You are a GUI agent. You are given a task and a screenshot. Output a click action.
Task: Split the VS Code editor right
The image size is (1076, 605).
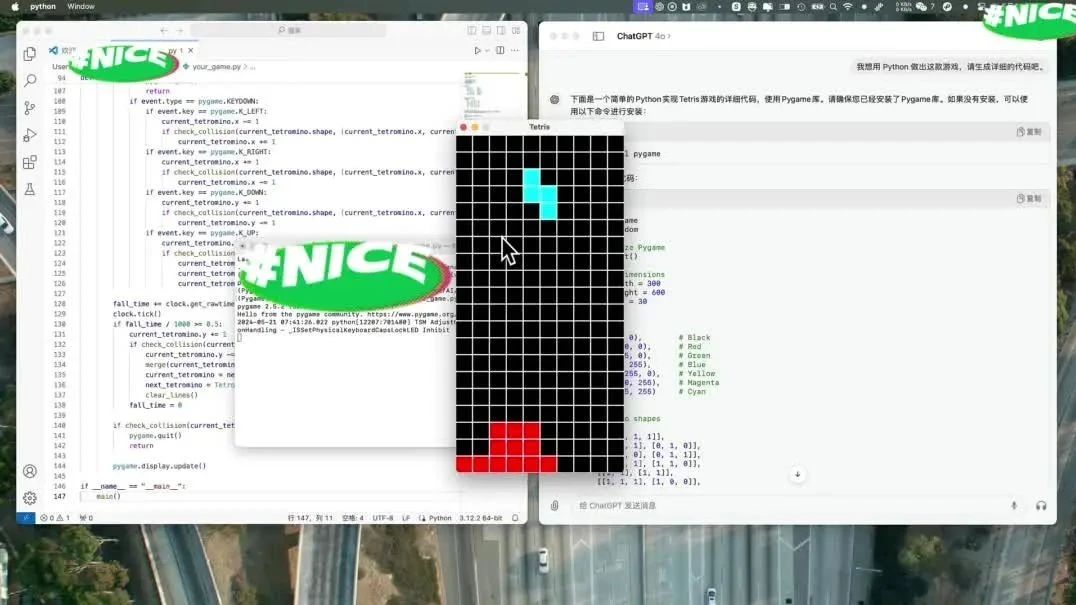click(x=500, y=50)
